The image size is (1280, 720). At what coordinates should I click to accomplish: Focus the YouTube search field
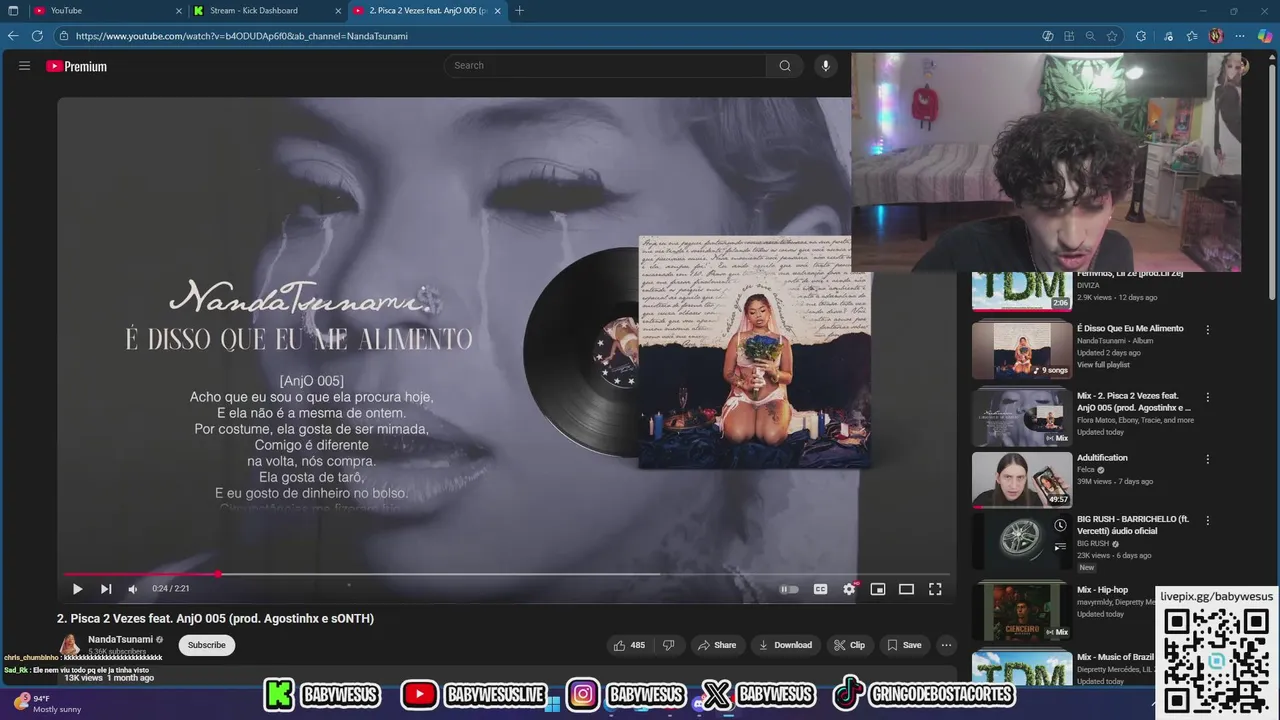604,66
